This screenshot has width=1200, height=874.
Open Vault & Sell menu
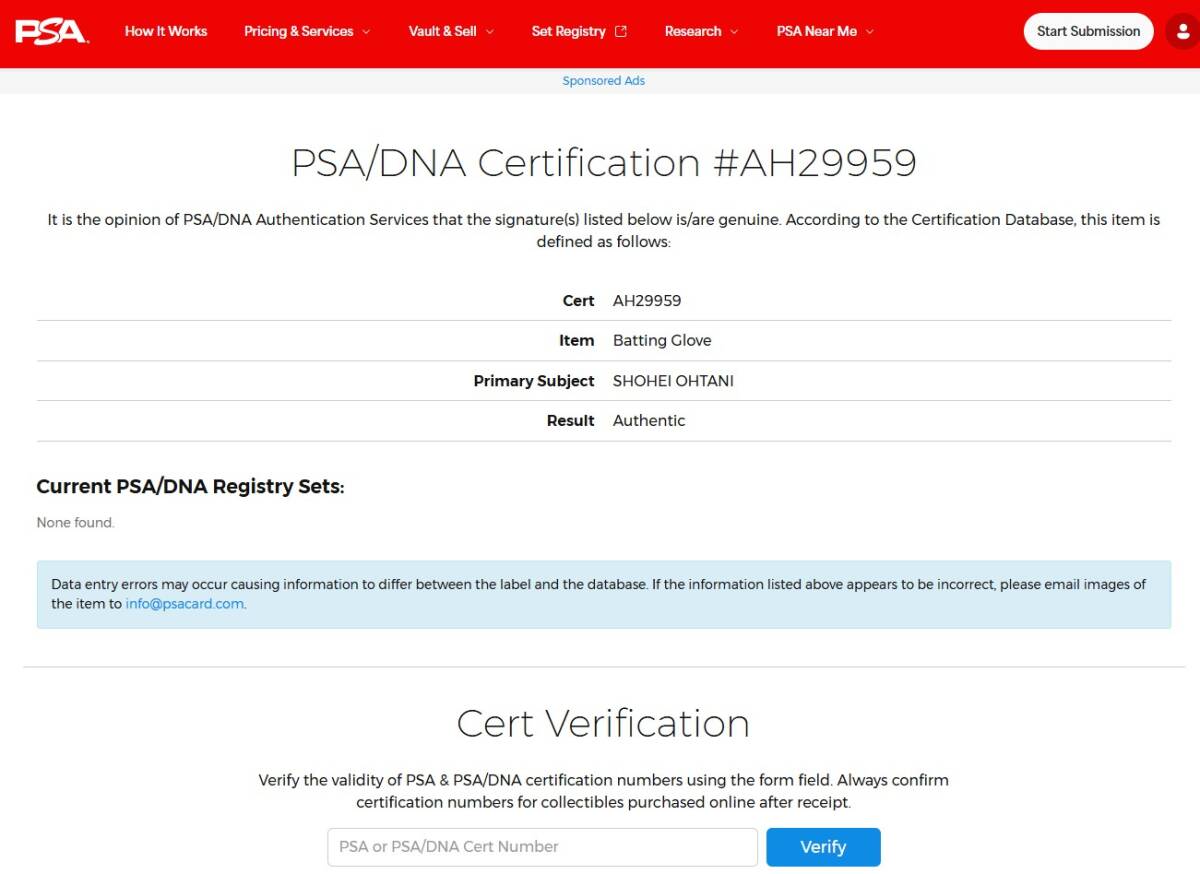tap(442, 31)
